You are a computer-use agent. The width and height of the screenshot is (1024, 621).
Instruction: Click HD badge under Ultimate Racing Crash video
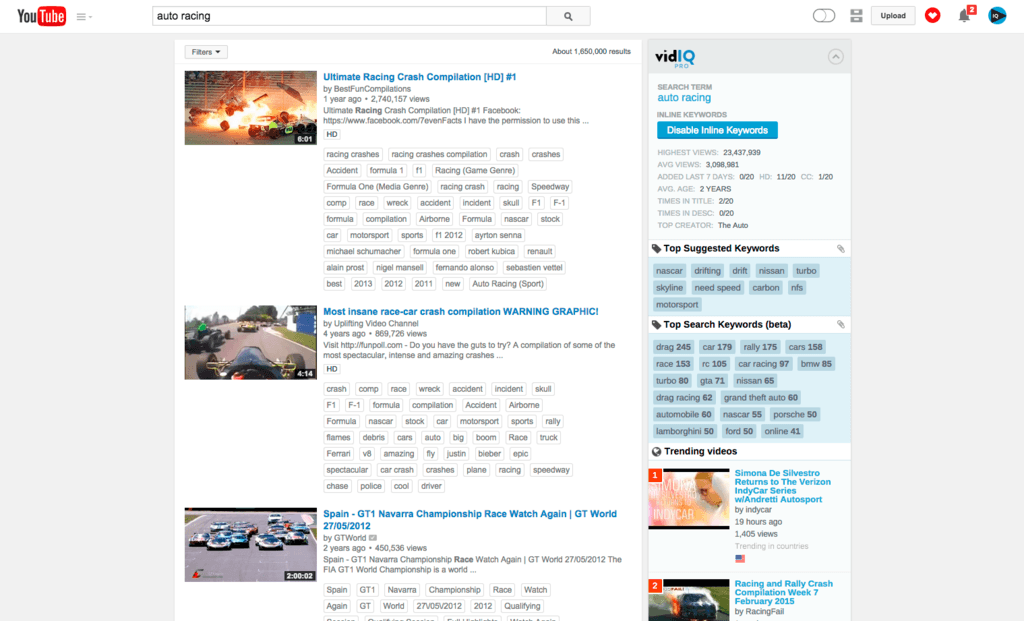pos(332,135)
